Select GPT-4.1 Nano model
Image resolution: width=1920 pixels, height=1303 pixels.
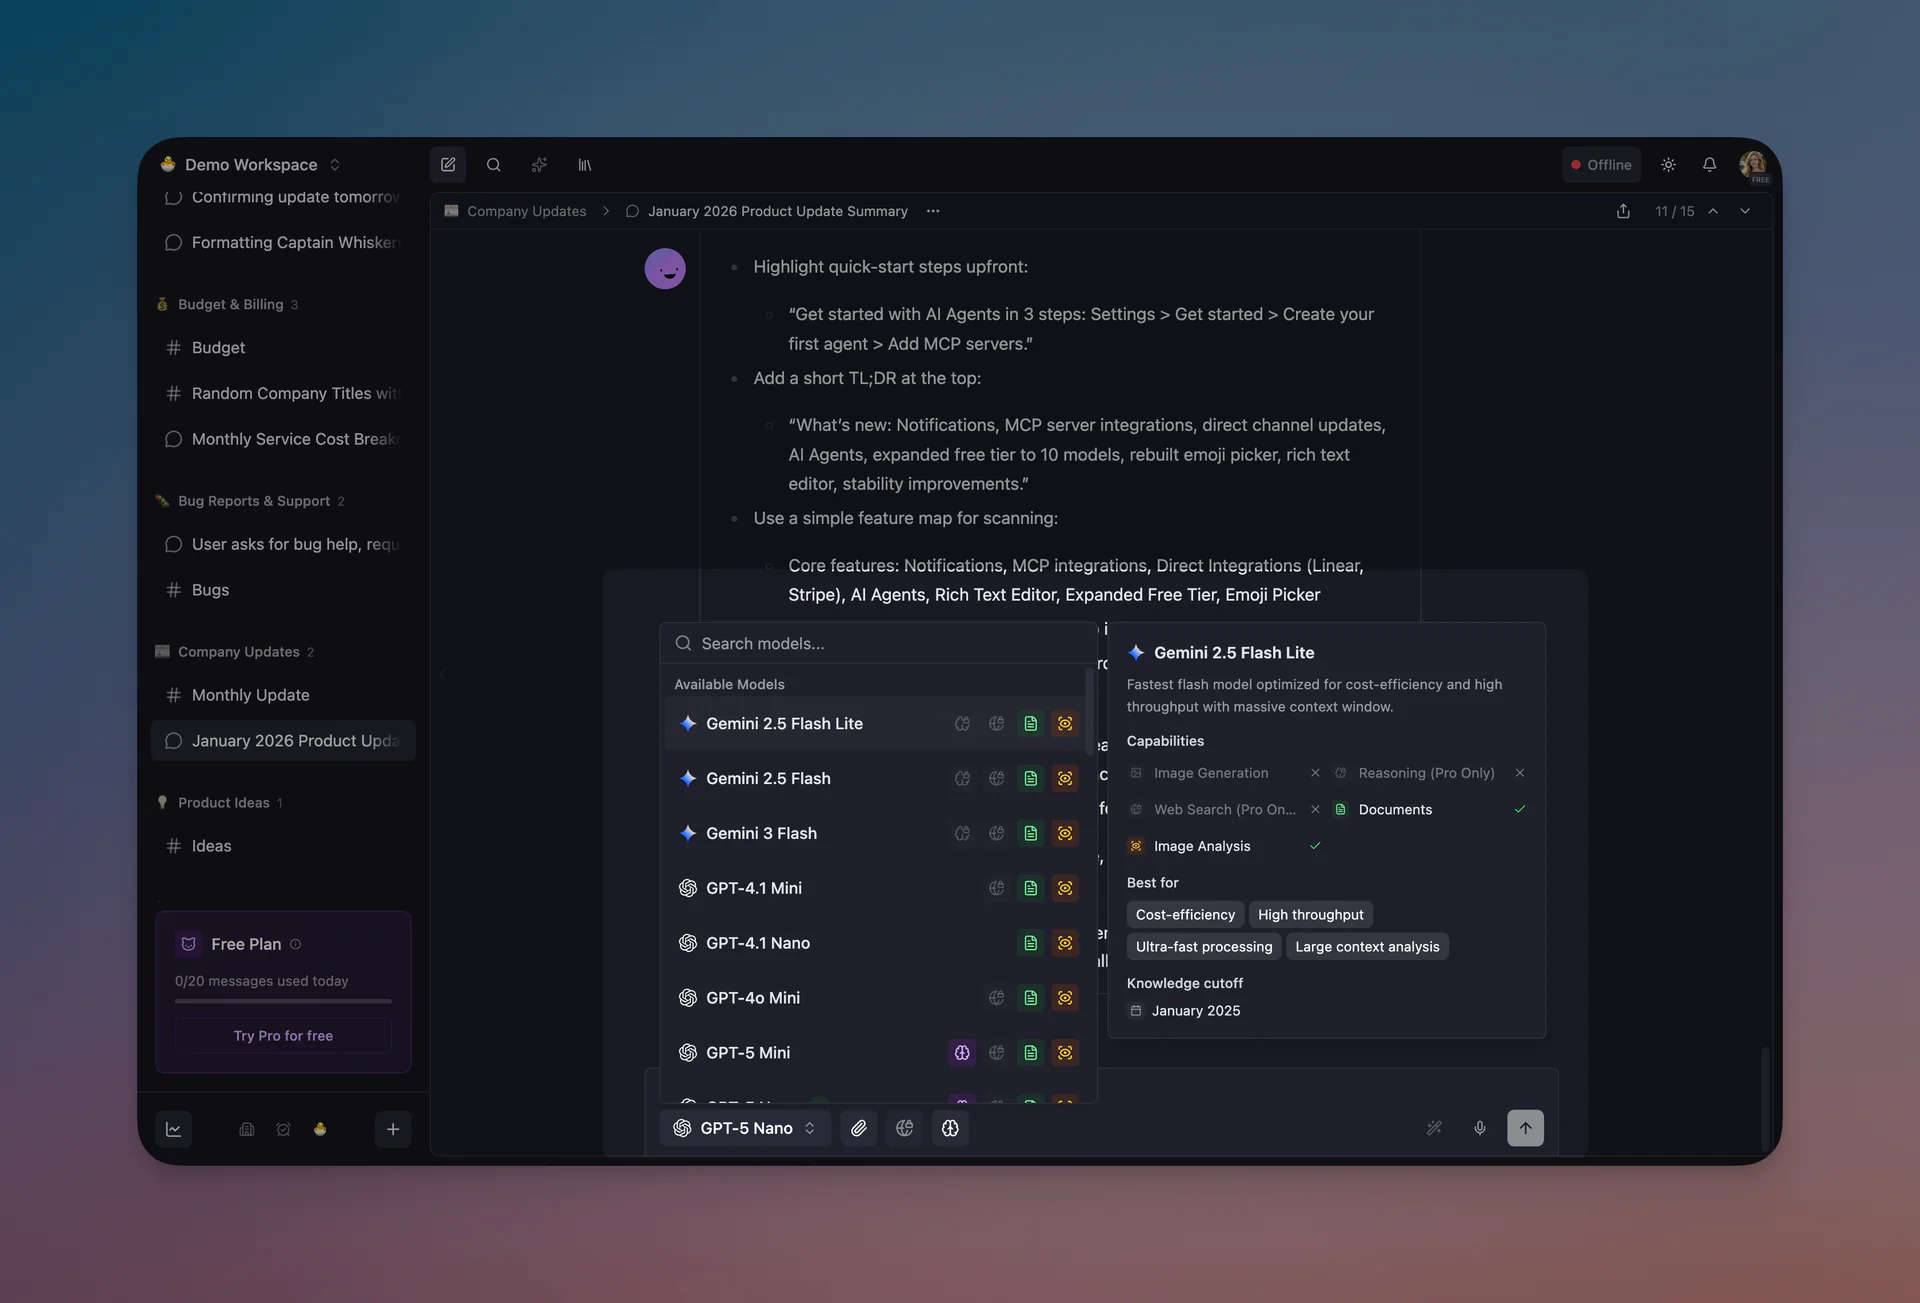tap(875, 943)
